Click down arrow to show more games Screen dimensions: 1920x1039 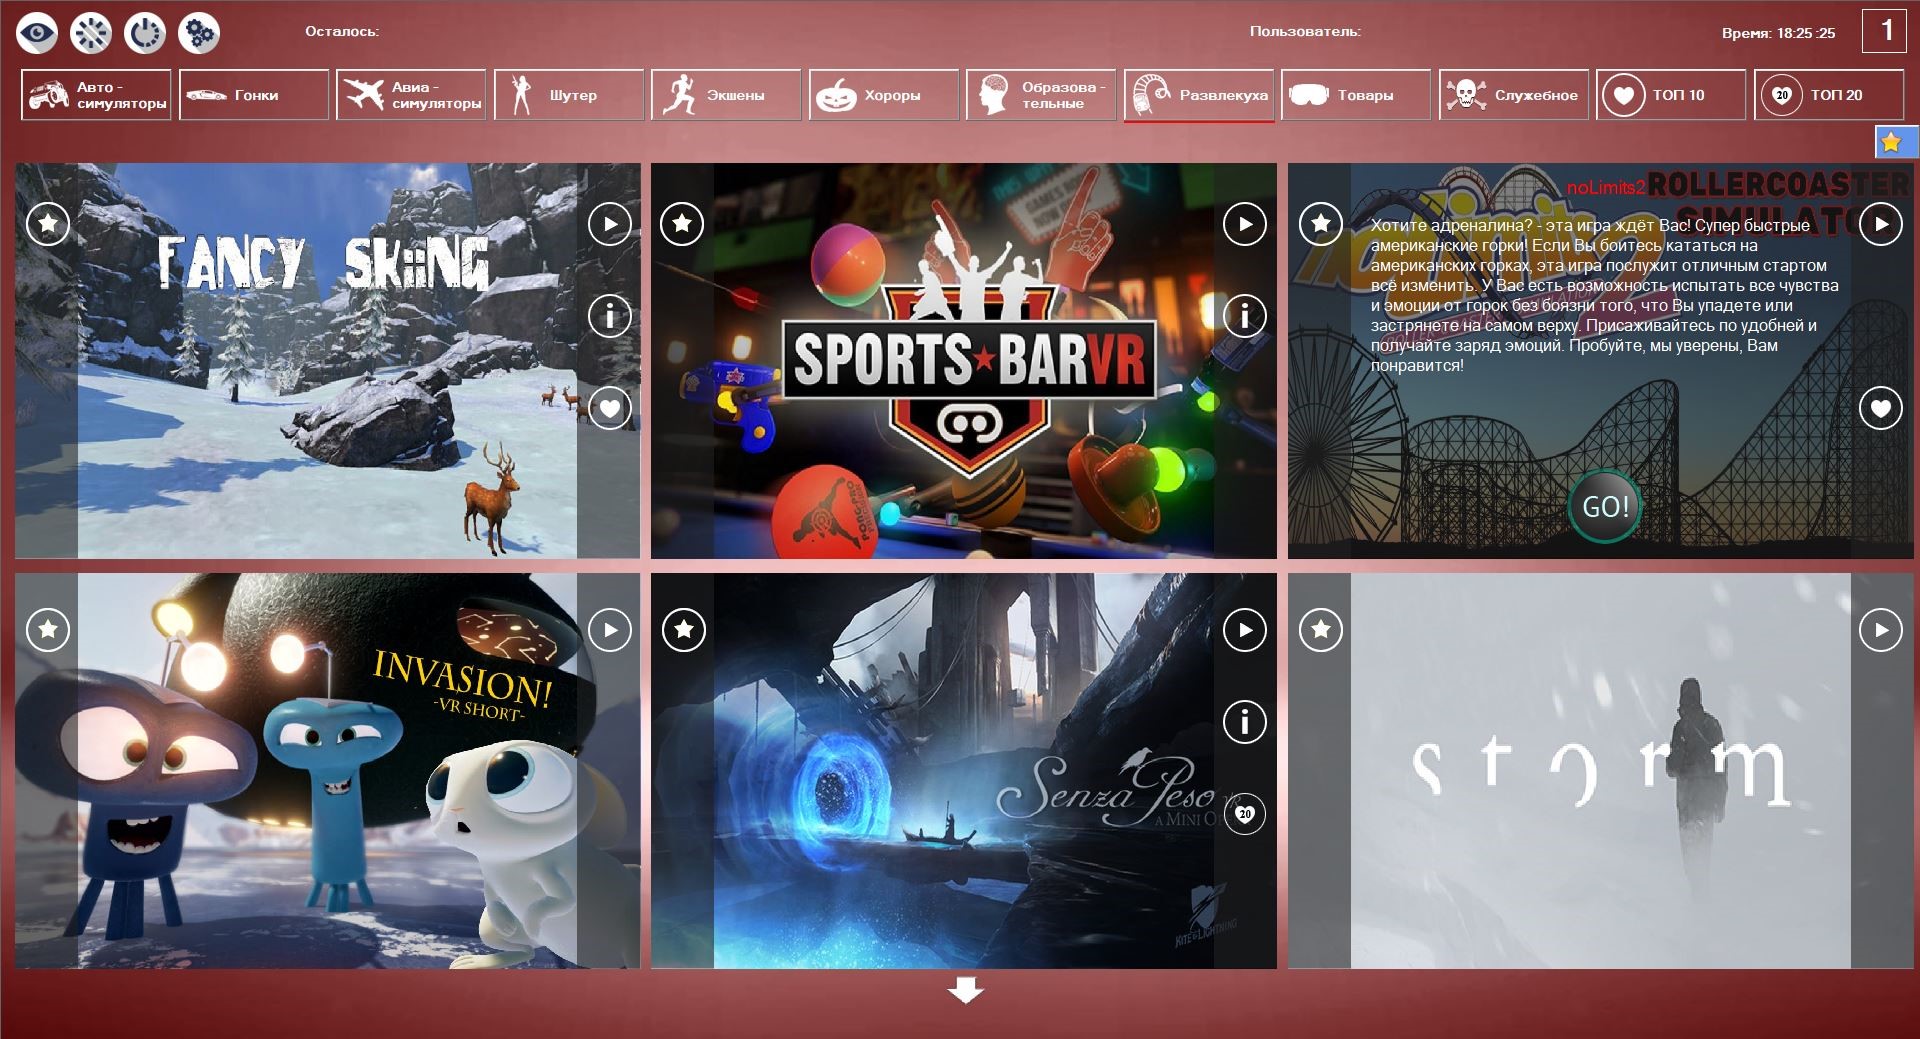coord(965,991)
